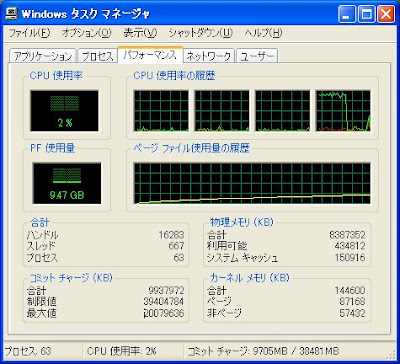
Task: Click kernel memory total 144600
Action: coord(350,290)
